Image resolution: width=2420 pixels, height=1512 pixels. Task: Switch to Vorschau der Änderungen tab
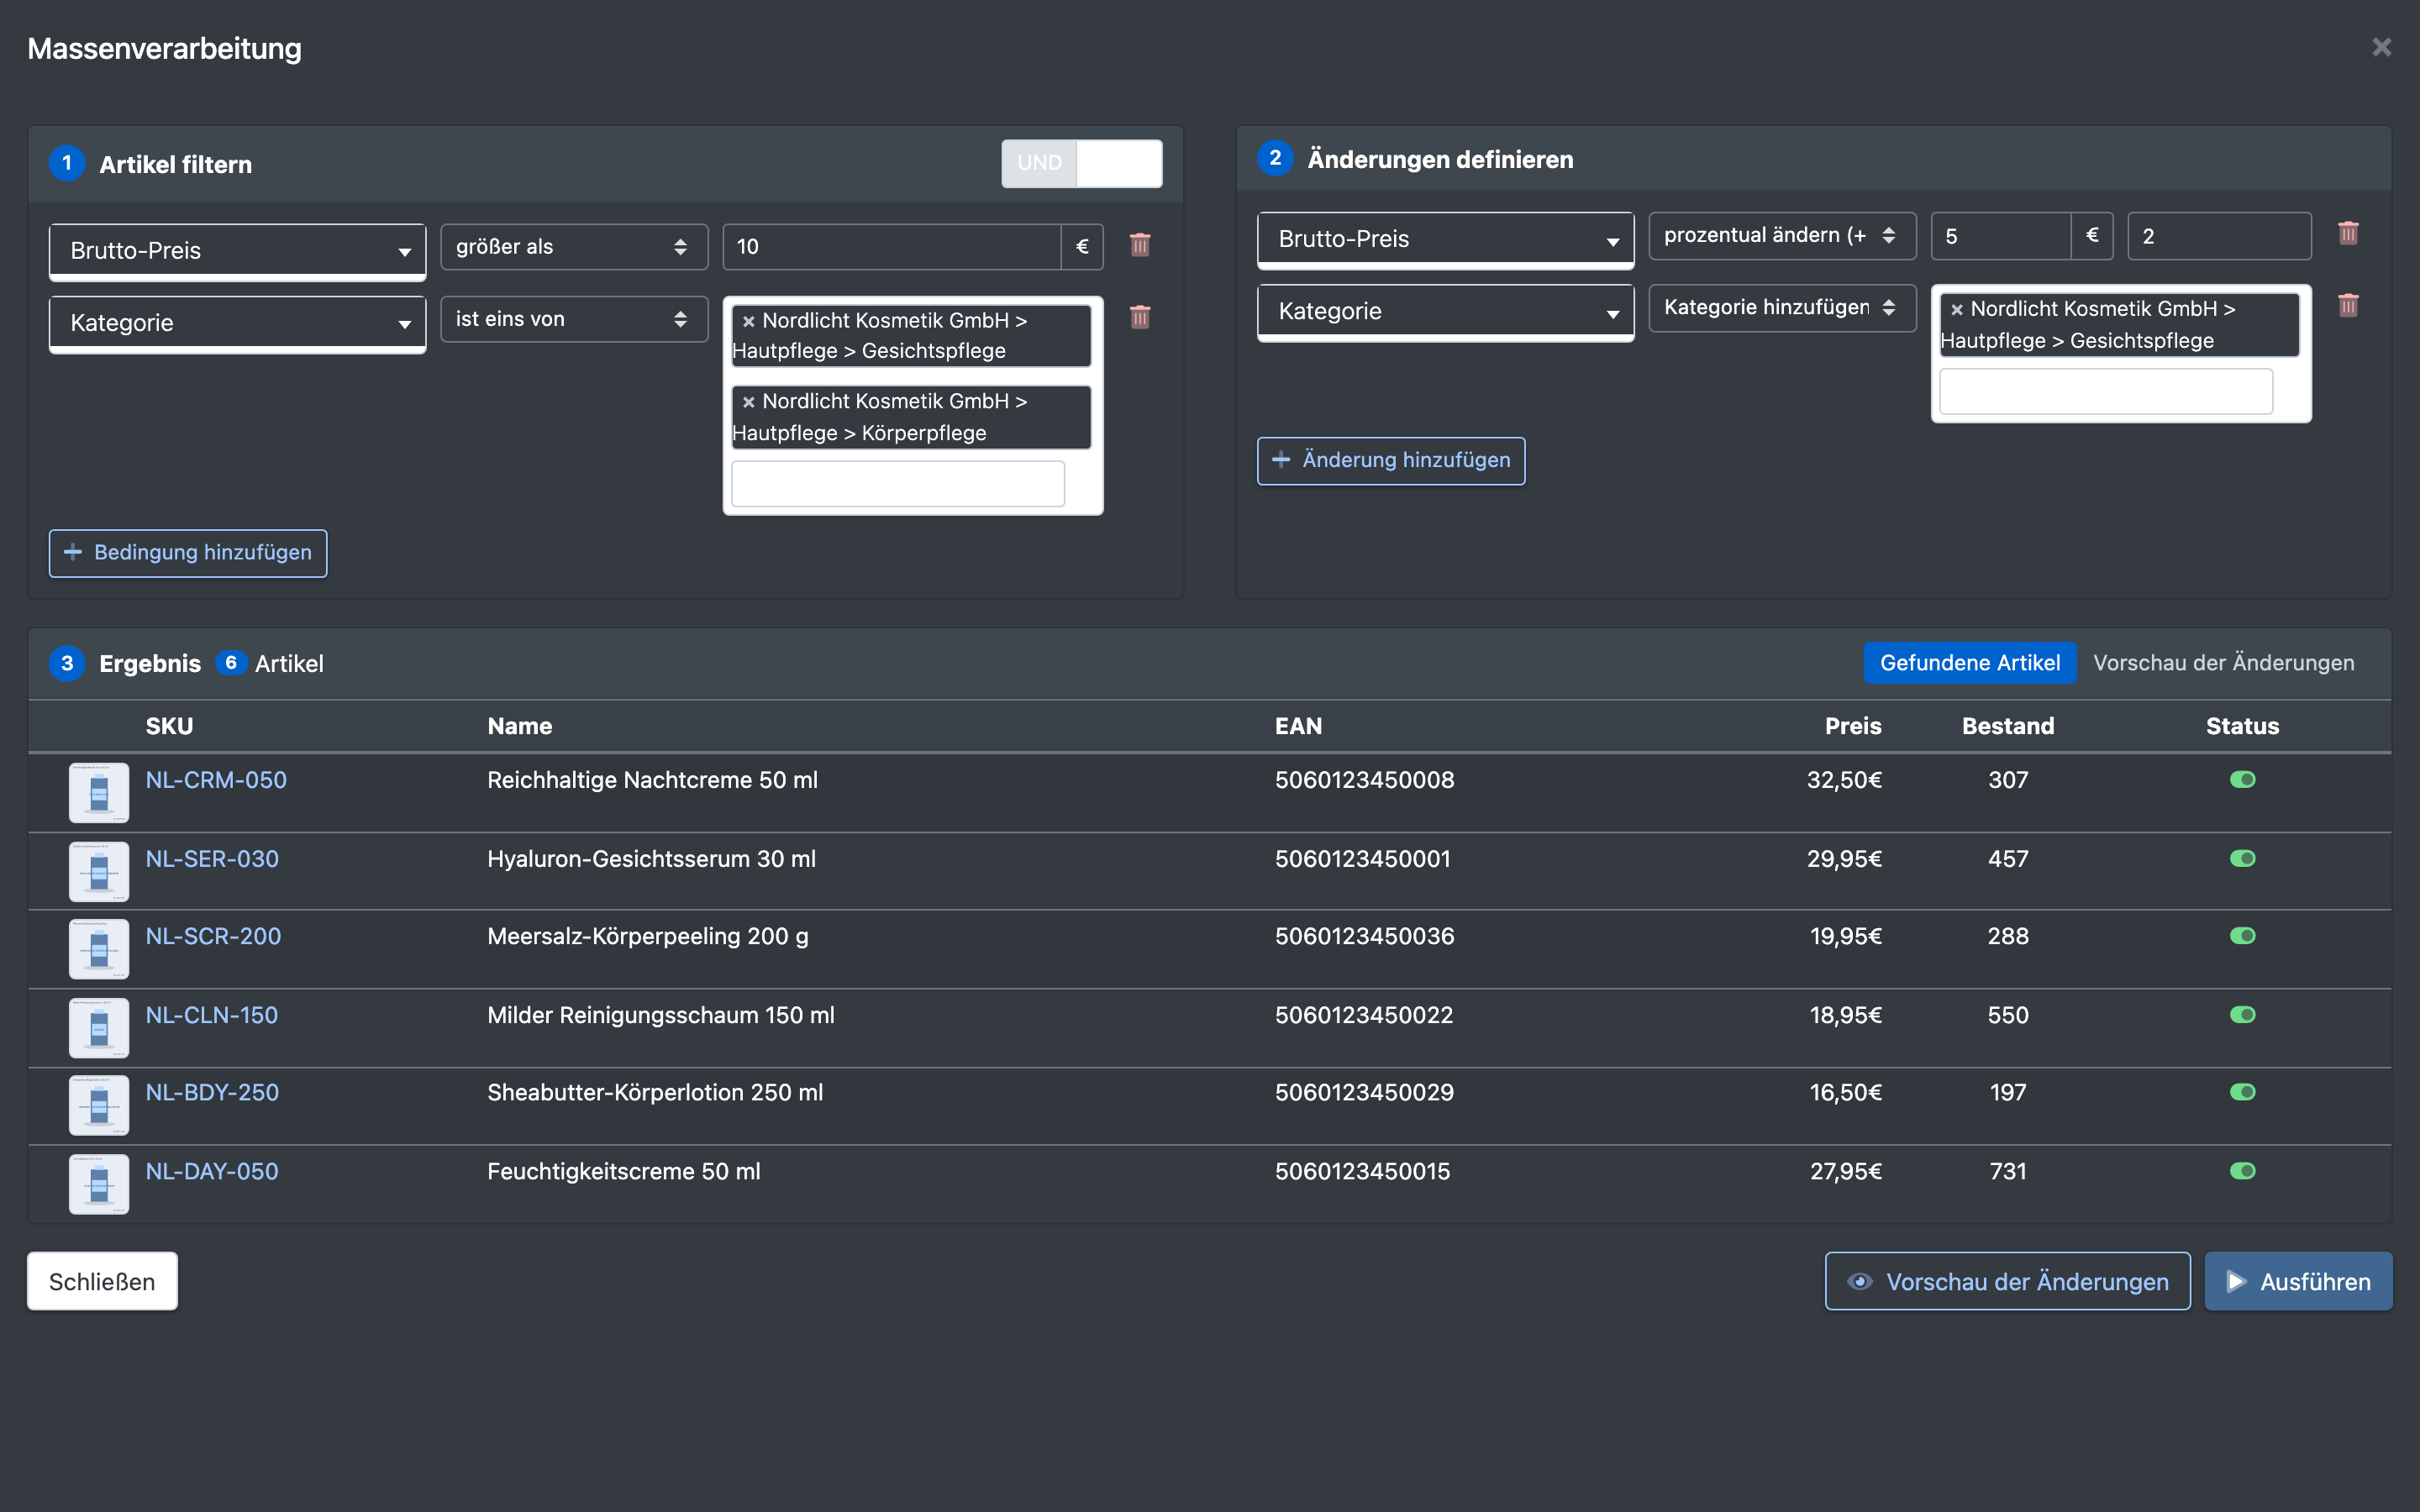(2223, 663)
